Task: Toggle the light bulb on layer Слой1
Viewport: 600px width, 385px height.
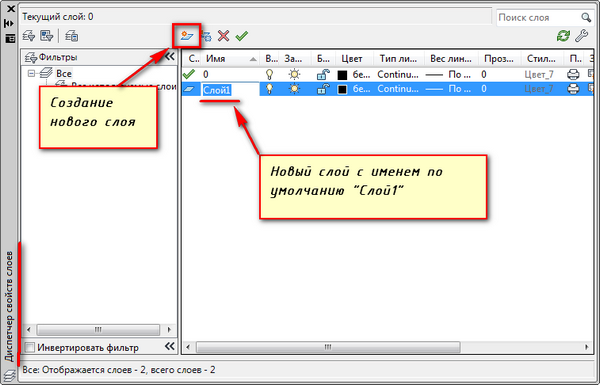Action: point(270,89)
